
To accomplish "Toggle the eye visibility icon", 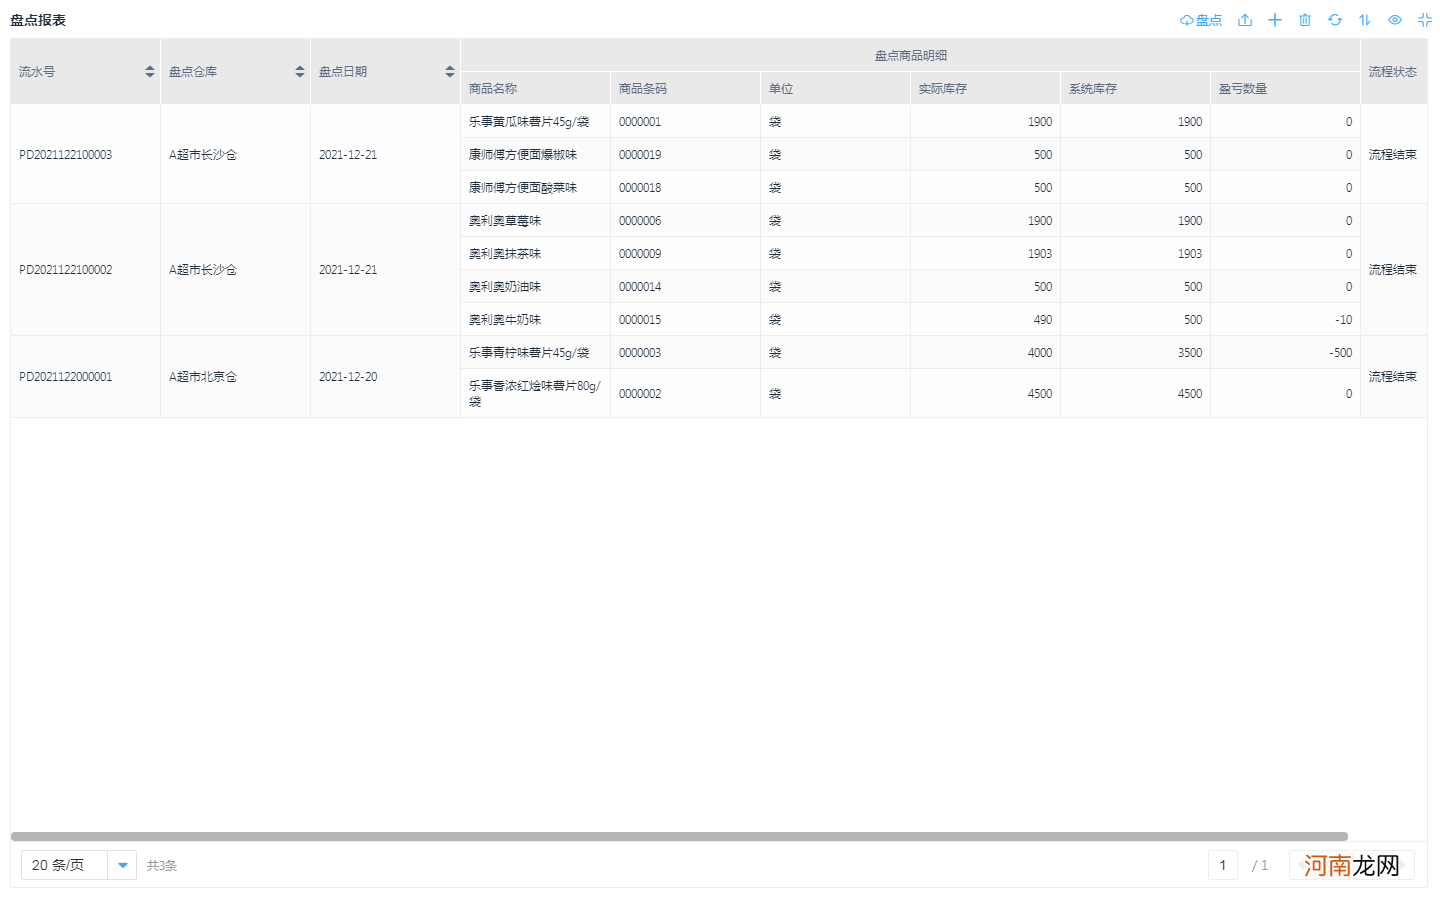I will click(1395, 20).
